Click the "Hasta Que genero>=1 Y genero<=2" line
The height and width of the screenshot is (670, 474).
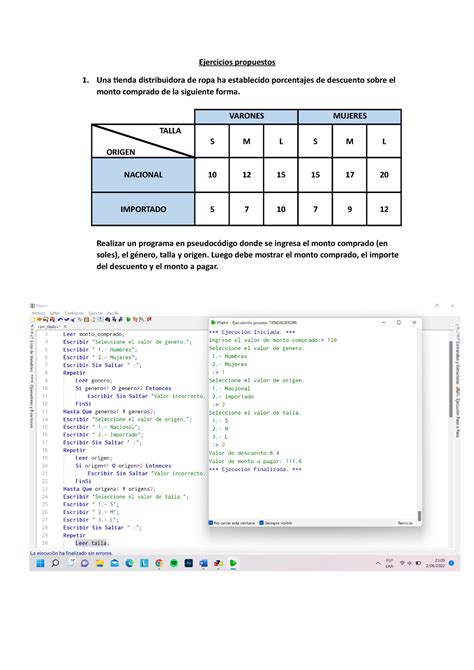point(109,411)
